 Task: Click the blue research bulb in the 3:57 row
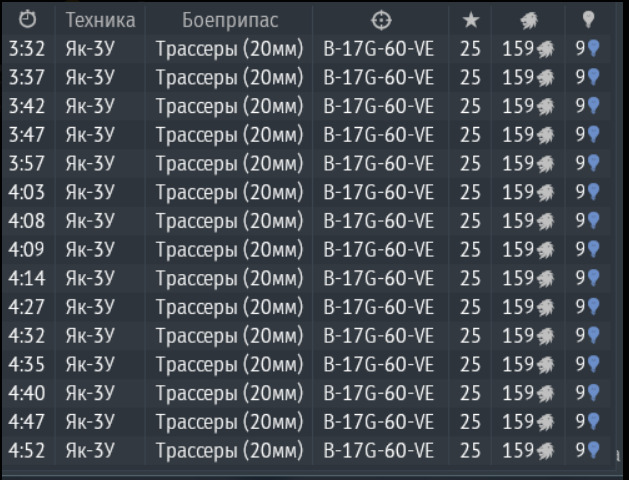pos(593,162)
